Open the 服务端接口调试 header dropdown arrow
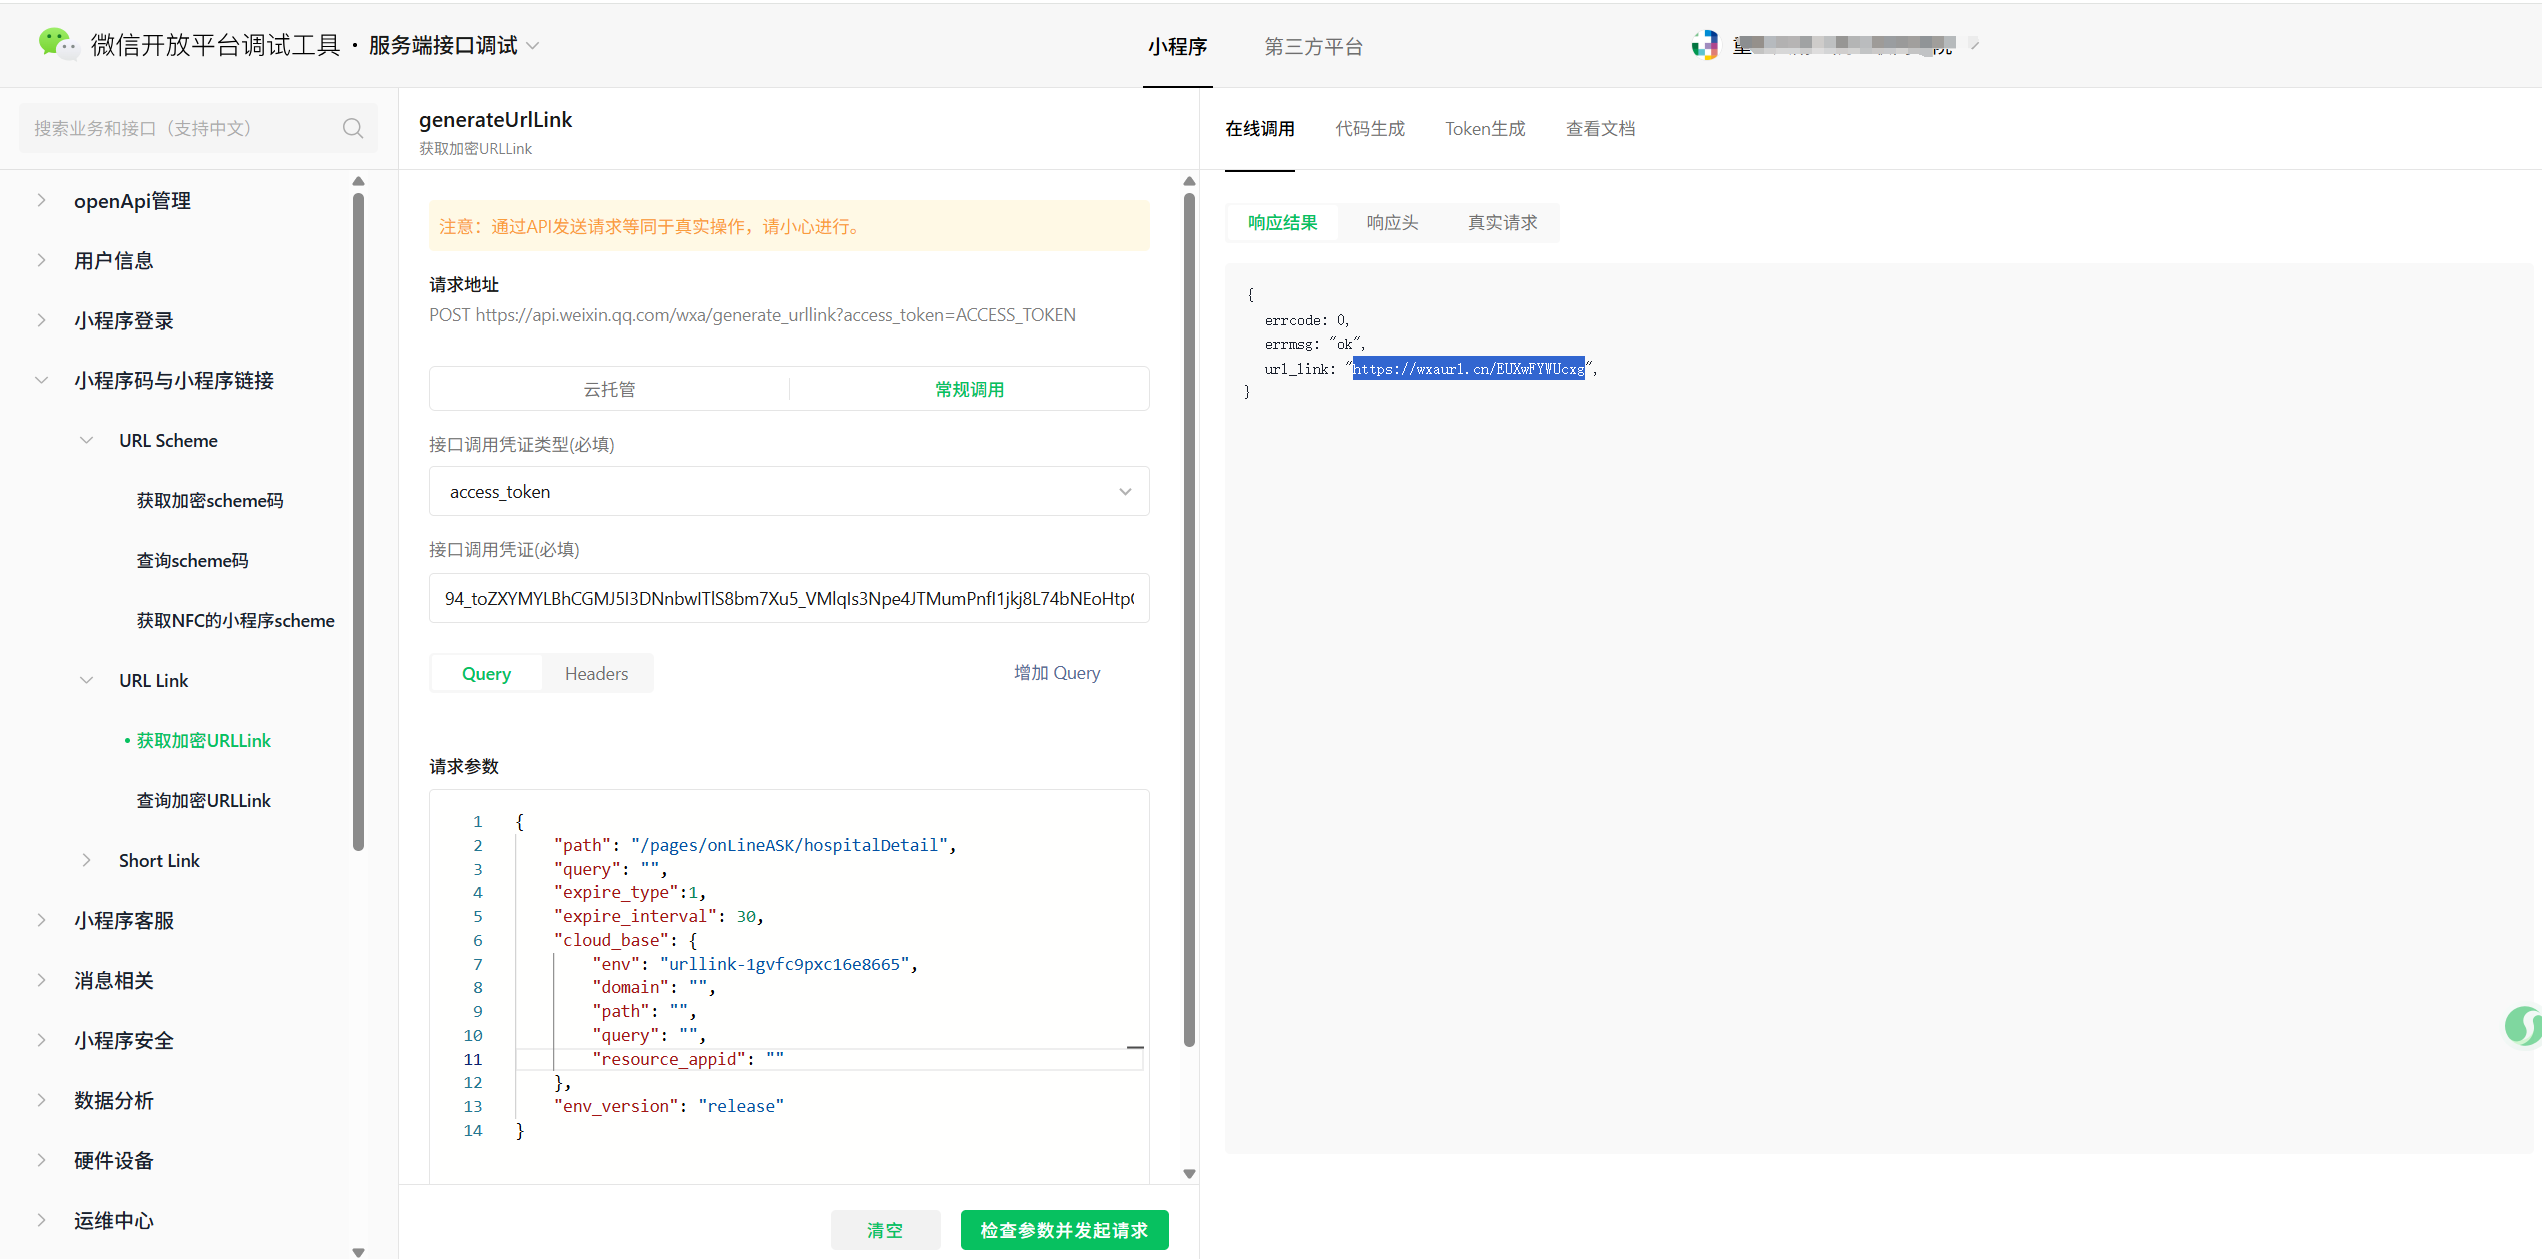The width and height of the screenshot is (2542, 1259). pyautogui.click(x=533, y=46)
